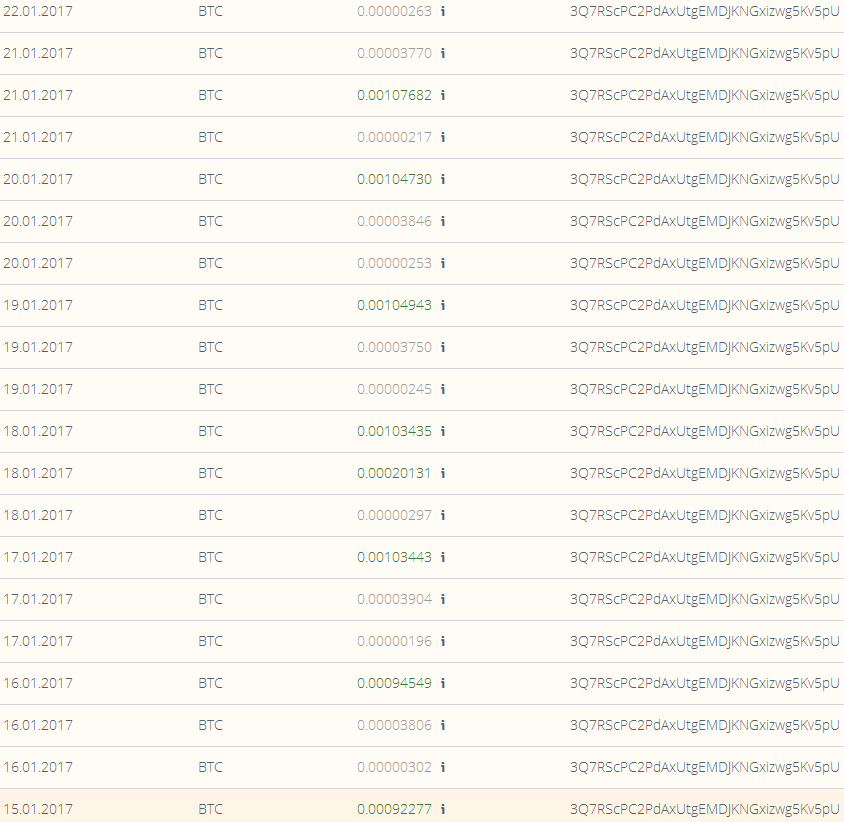The image size is (844, 822).
Task: Select amount 0.00020131
Action: pos(395,473)
